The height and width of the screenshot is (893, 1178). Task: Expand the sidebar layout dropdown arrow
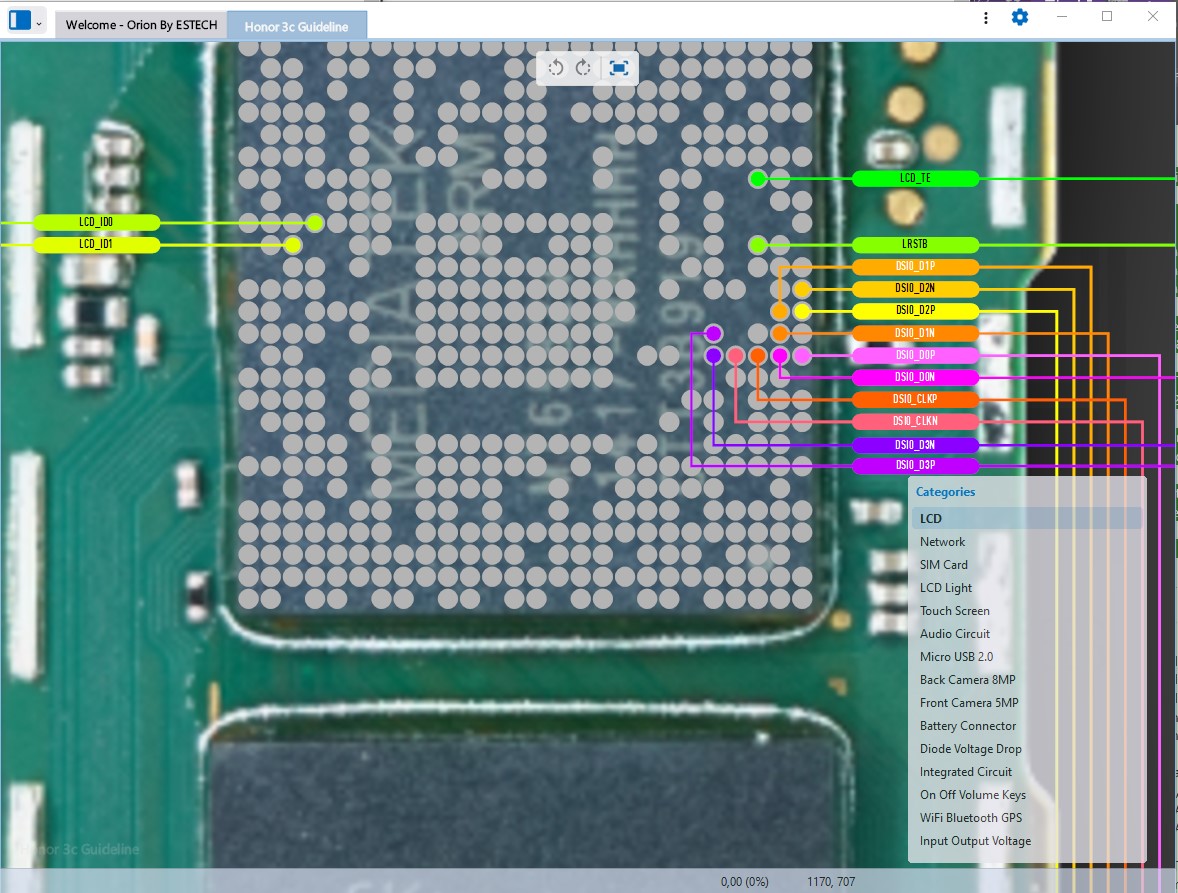point(39,24)
